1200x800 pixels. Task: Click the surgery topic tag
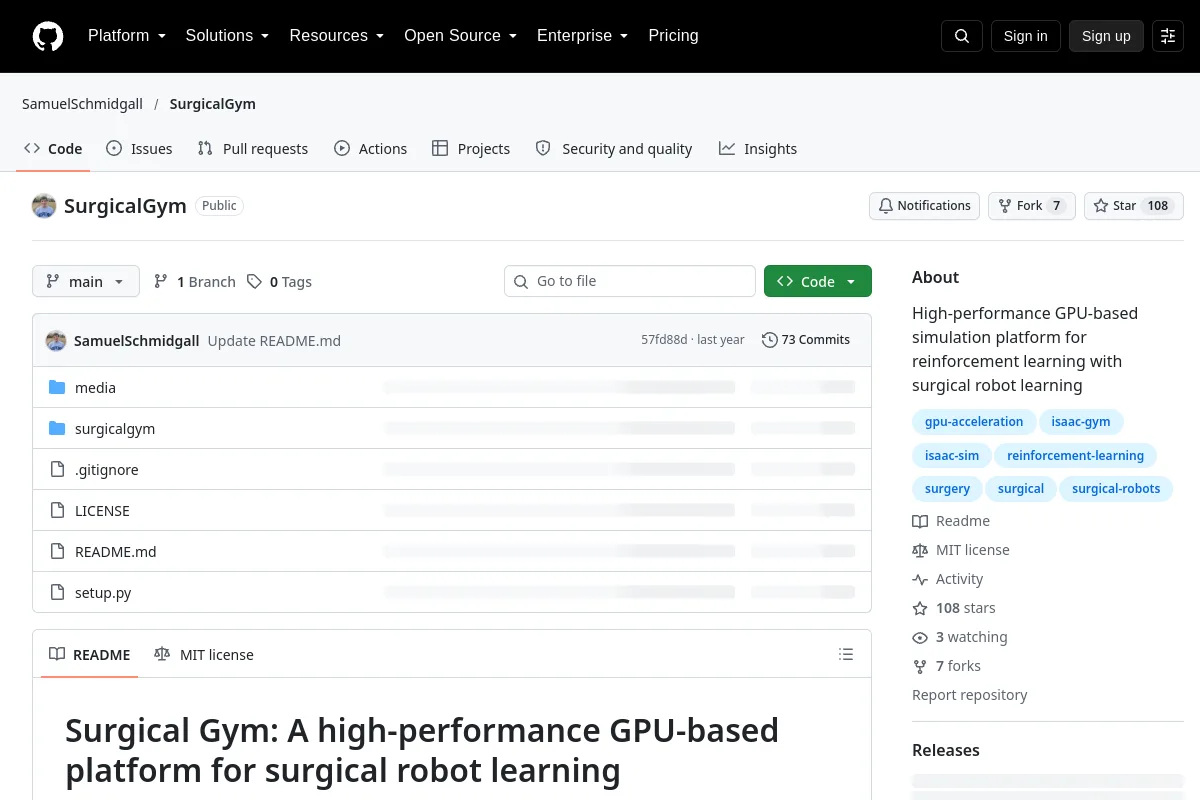tap(947, 489)
